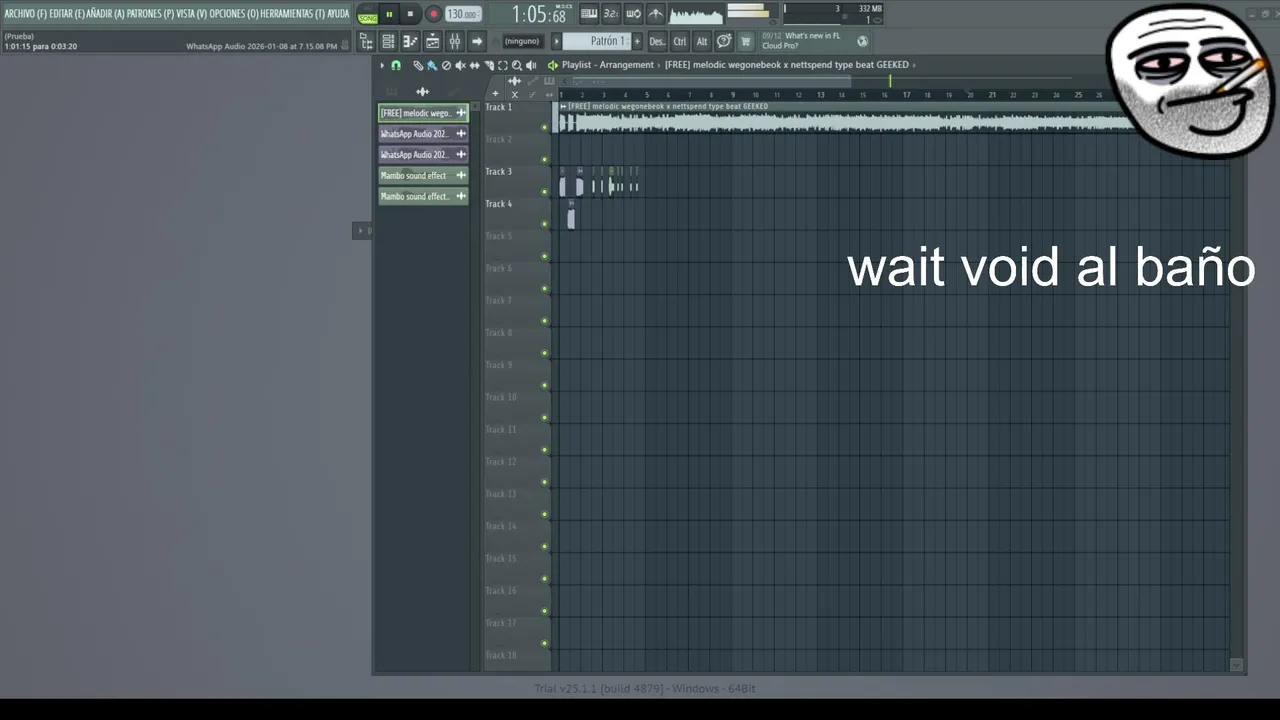The width and height of the screenshot is (1280, 720).
Task: Click the Alt button
Action: [702, 41]
